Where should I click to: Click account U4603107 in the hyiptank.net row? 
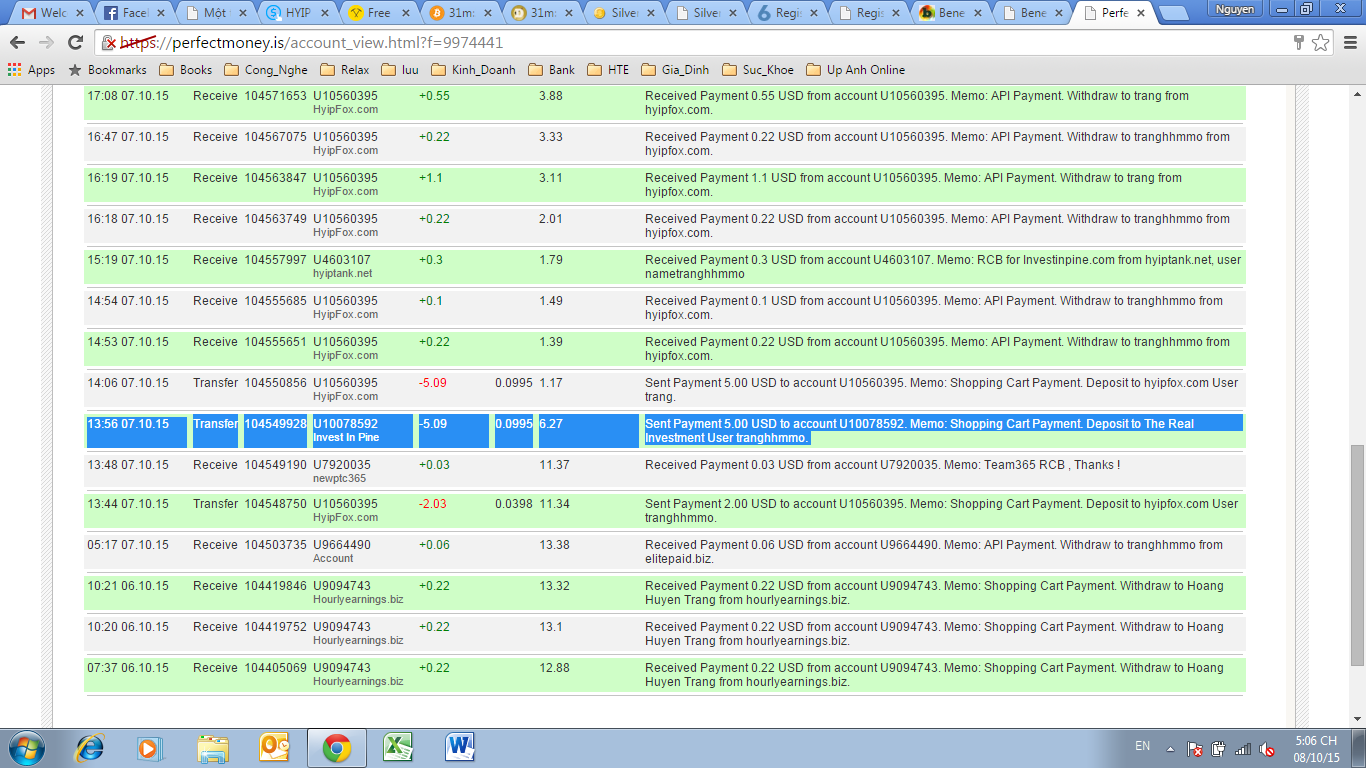click(341, 260)
